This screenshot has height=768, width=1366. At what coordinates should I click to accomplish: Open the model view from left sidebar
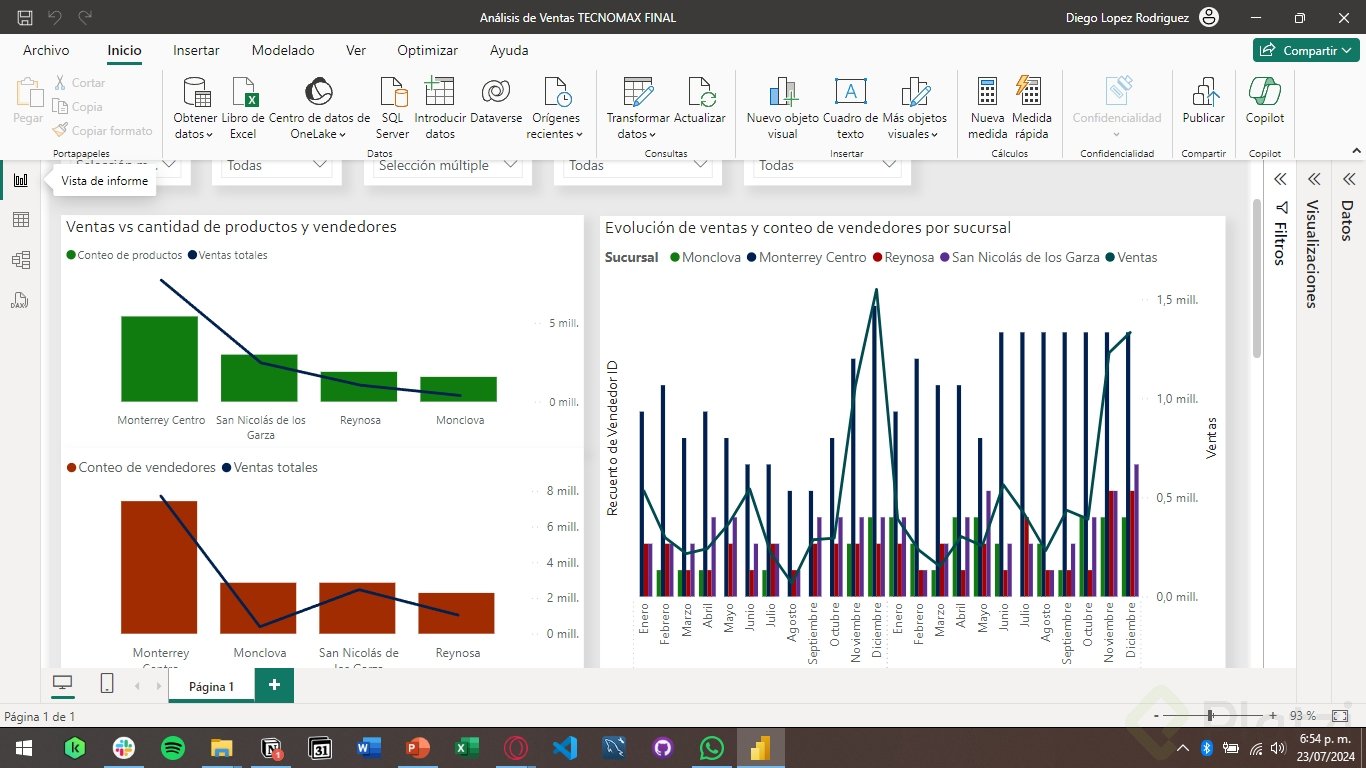pos(20,260)
